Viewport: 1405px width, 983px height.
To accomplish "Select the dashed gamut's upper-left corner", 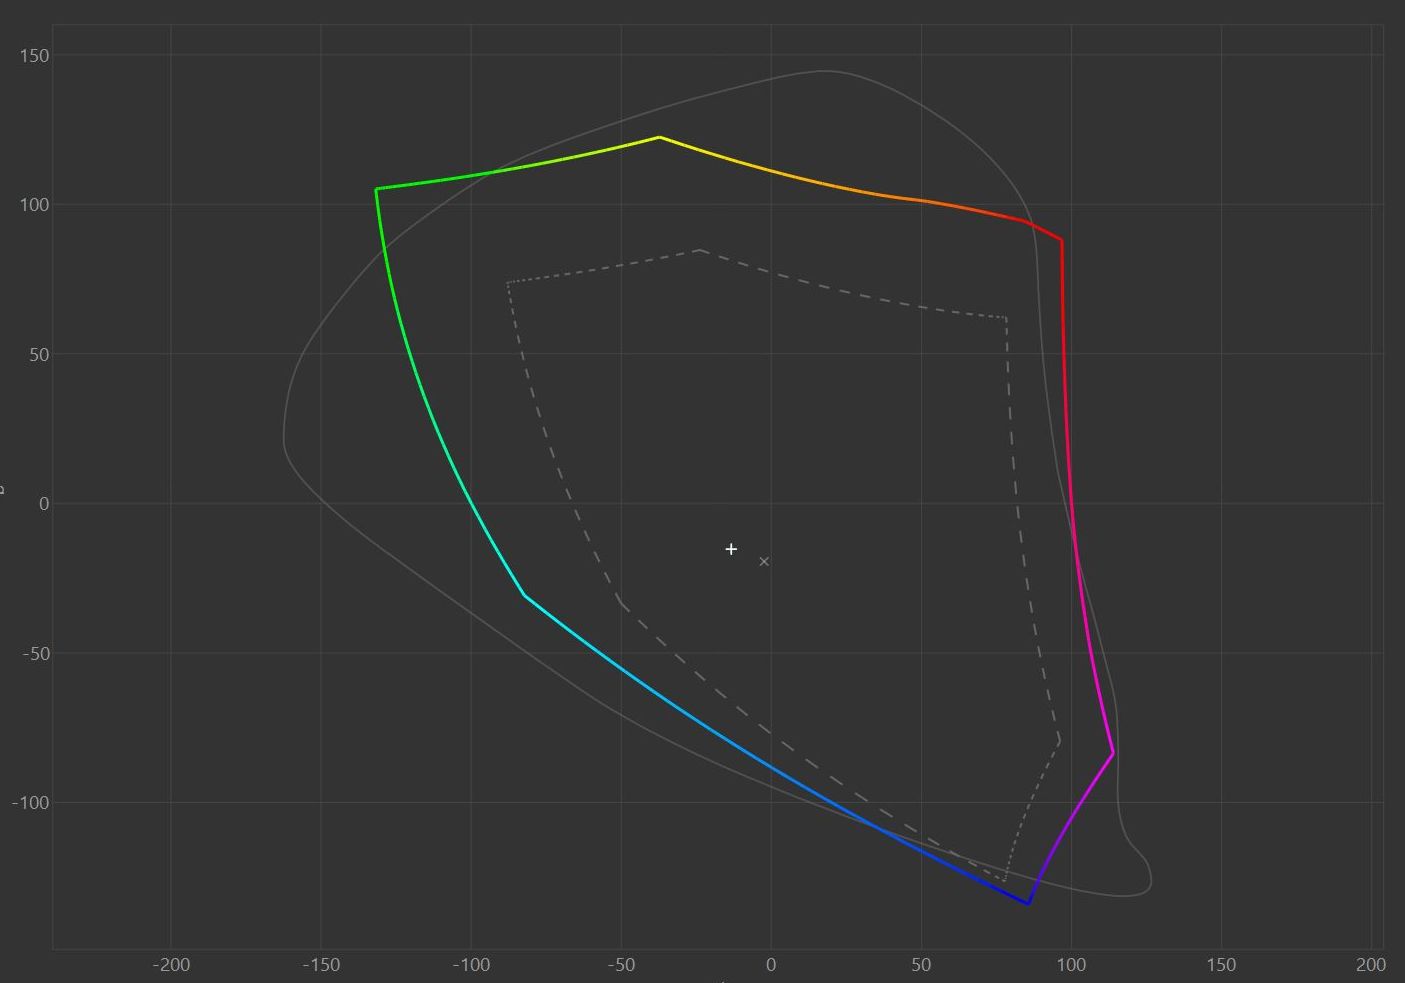I will pyautogui.click(x=508, y=283).
